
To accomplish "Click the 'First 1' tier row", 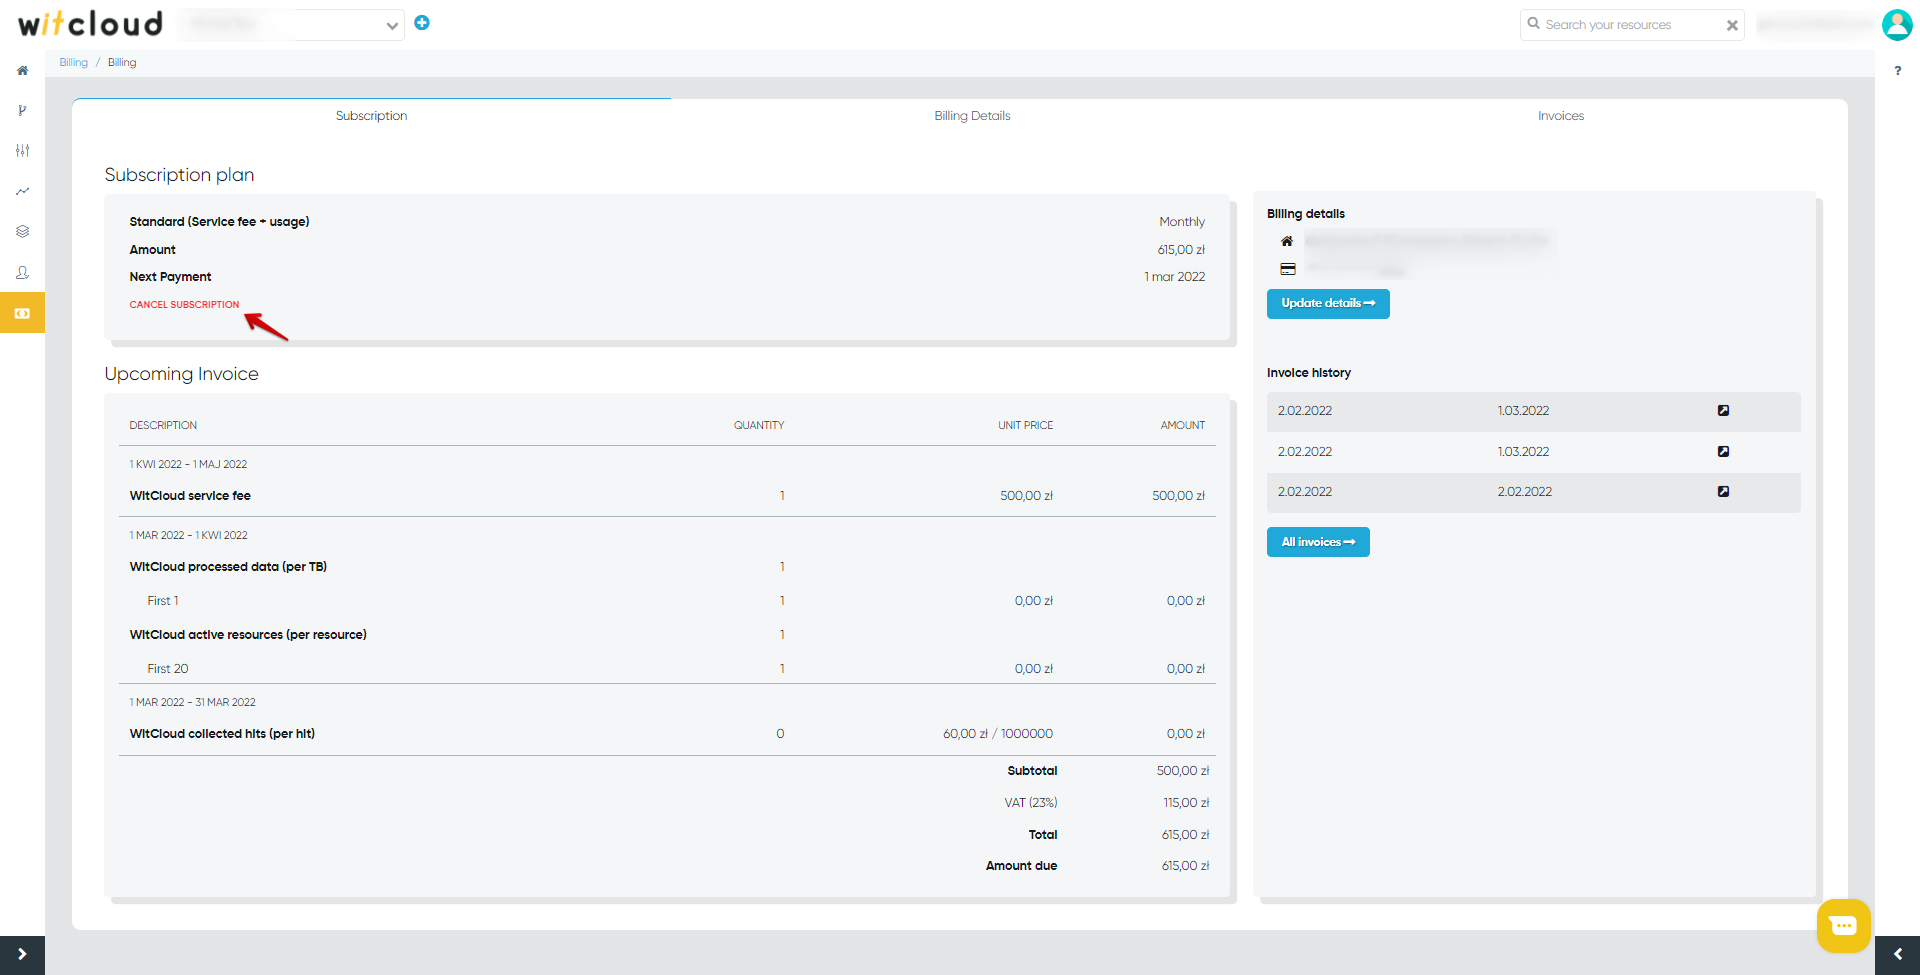I will [x=163, y=601].
